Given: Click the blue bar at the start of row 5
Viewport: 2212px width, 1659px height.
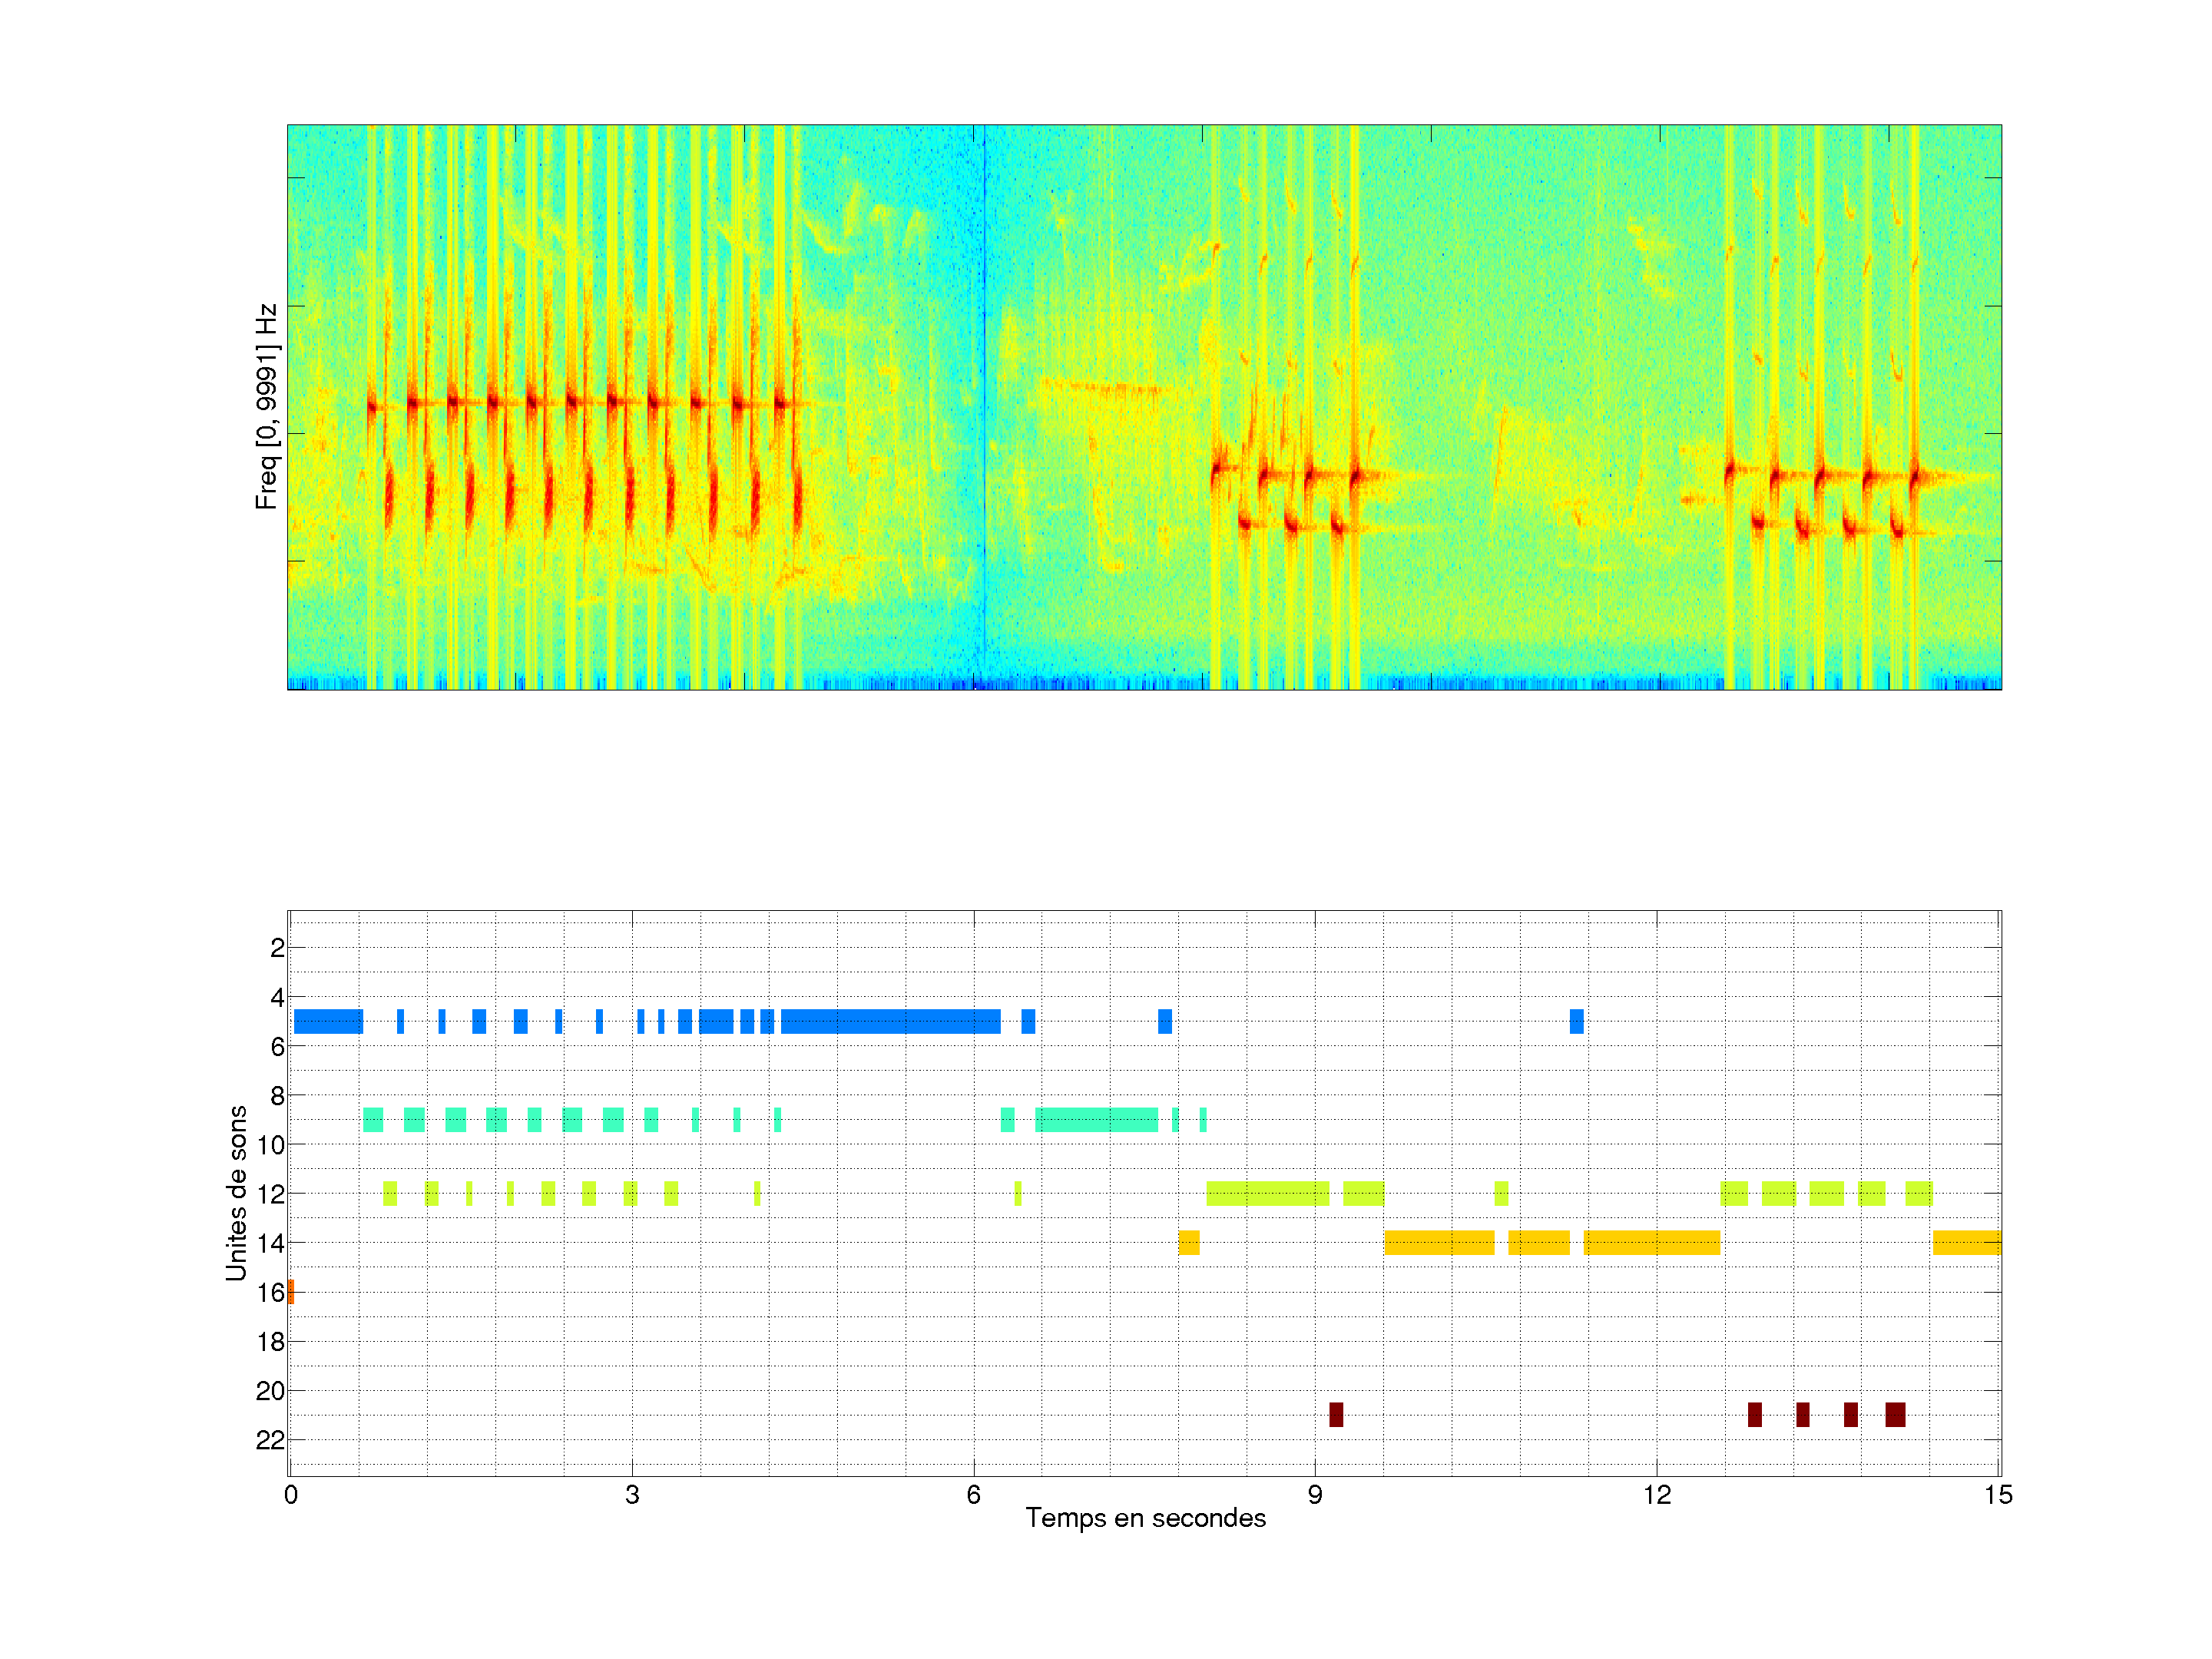Looking at the screenshot, I should [x=328, y=1021].
